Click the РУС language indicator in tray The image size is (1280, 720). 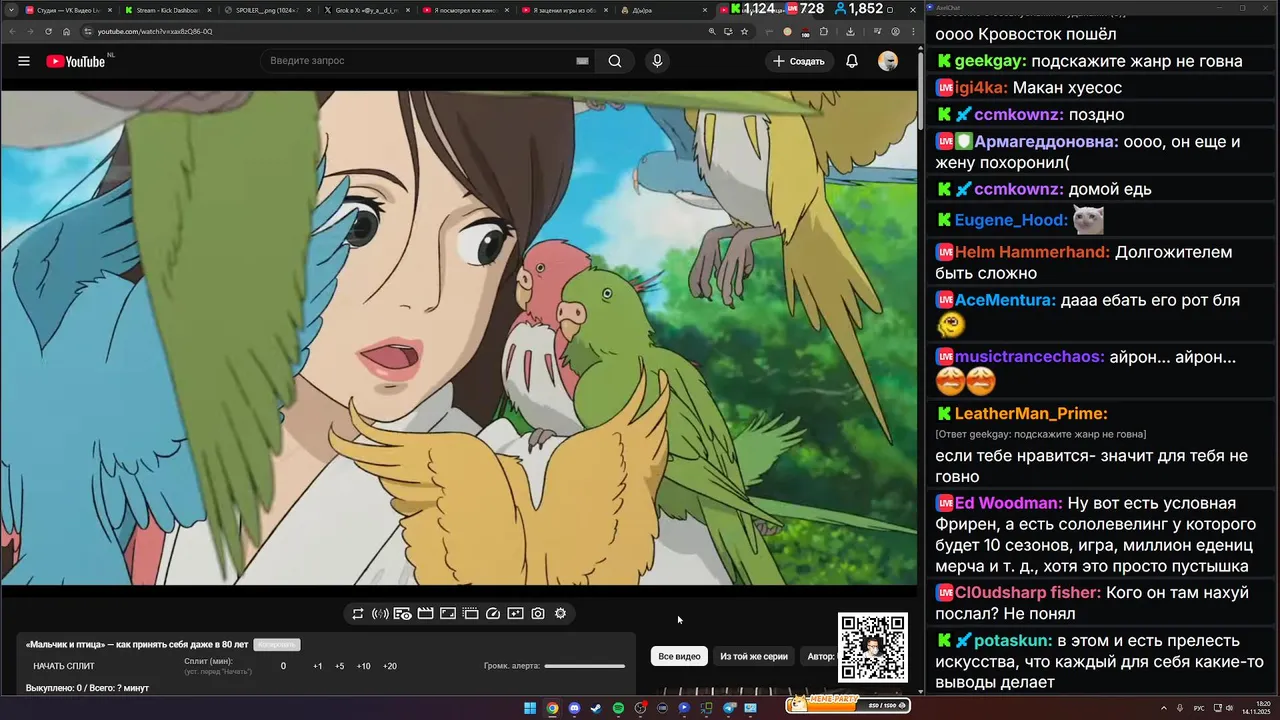[x=1199, y=708]
